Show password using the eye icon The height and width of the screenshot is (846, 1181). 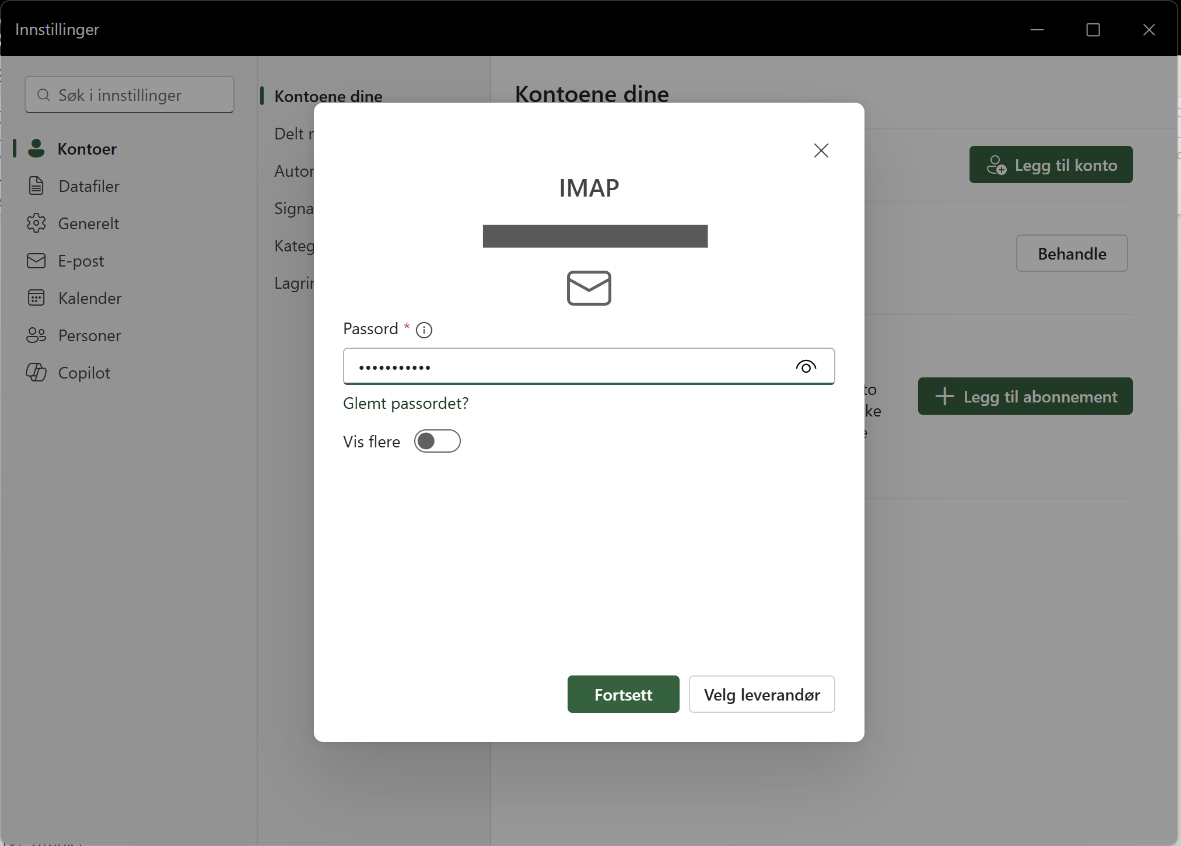[x=806, y=367]
